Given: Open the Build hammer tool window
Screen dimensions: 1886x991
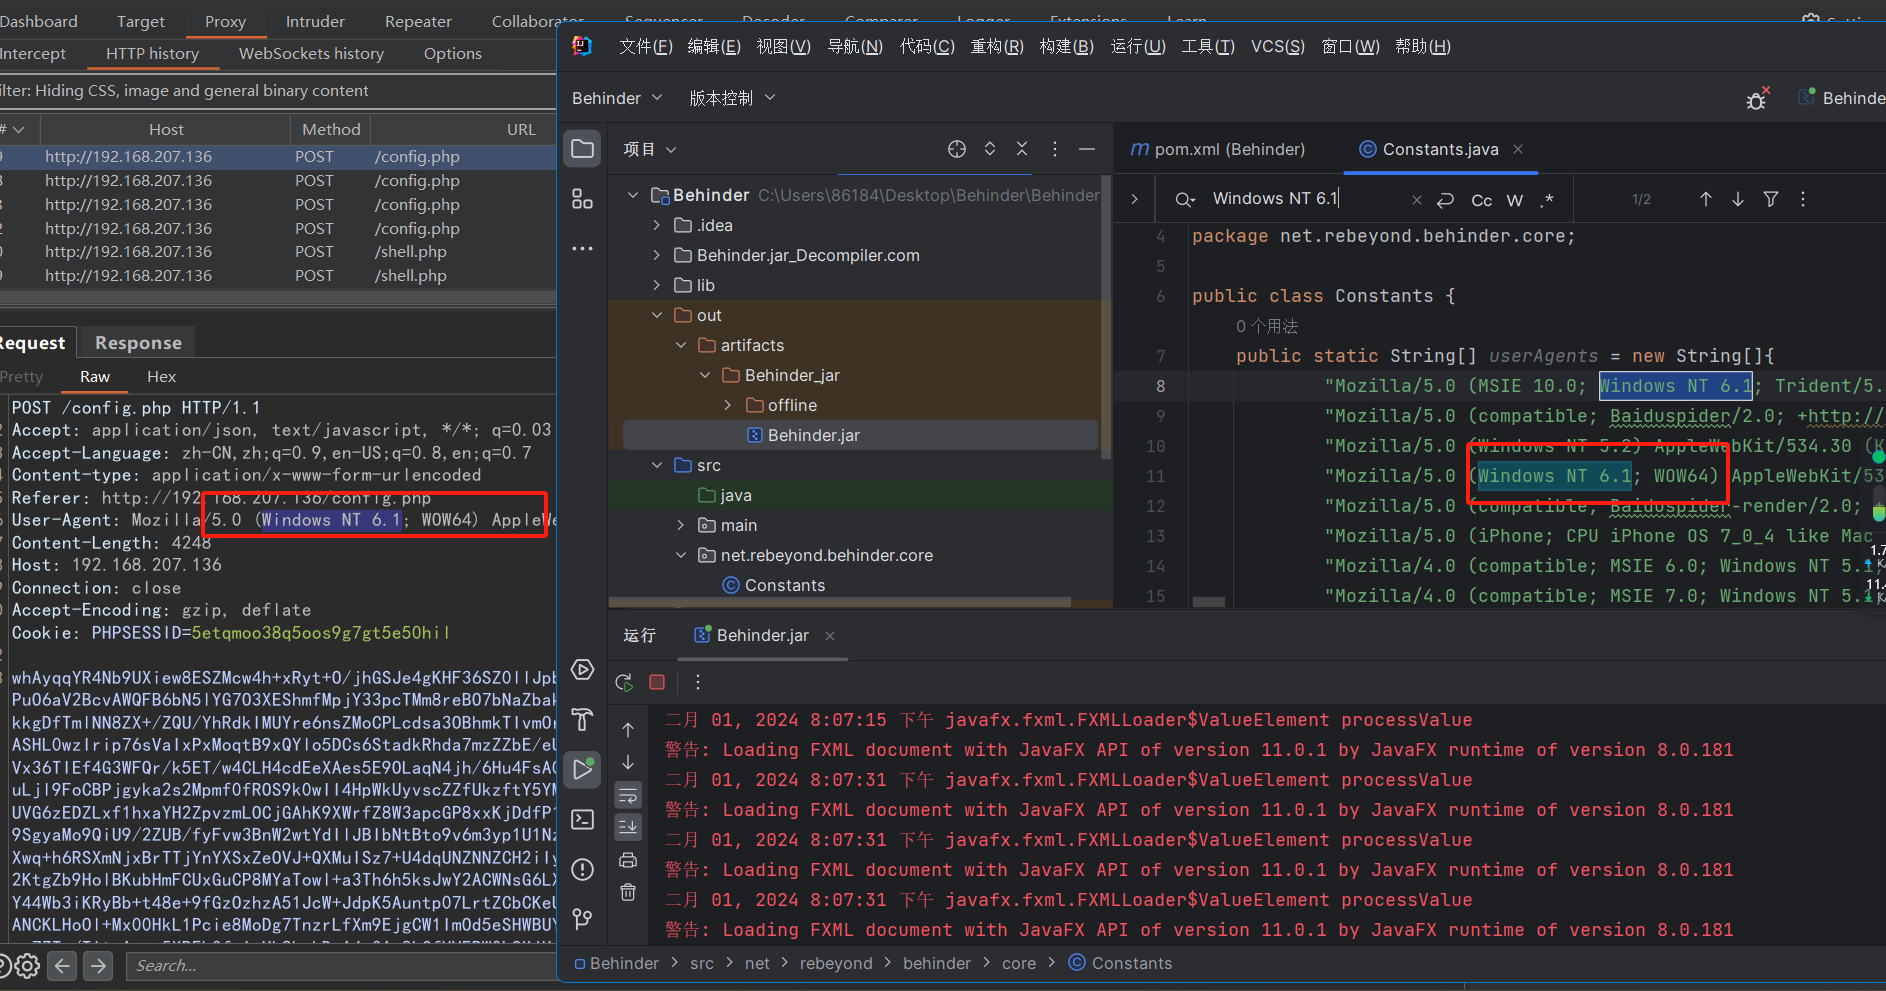Looking at the screenshot, I should click(x=582, y=720).
